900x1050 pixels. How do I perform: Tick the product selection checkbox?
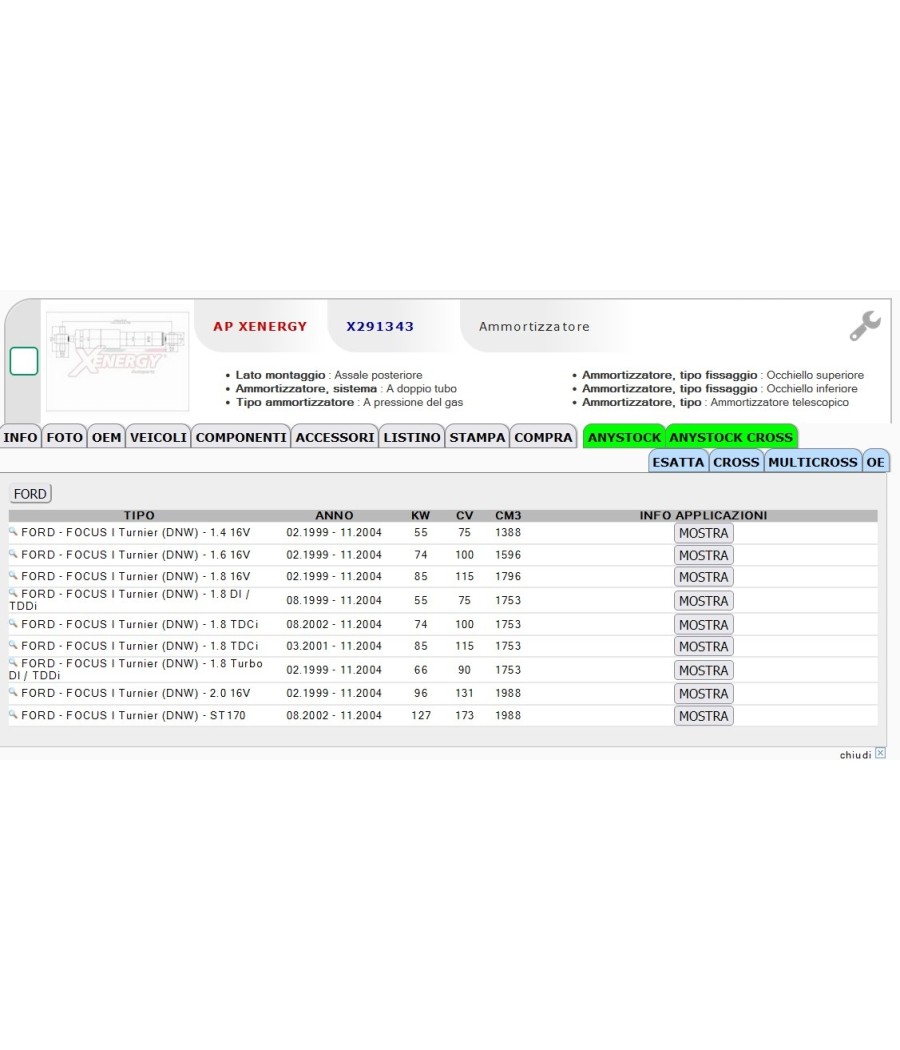pos(24,361)
